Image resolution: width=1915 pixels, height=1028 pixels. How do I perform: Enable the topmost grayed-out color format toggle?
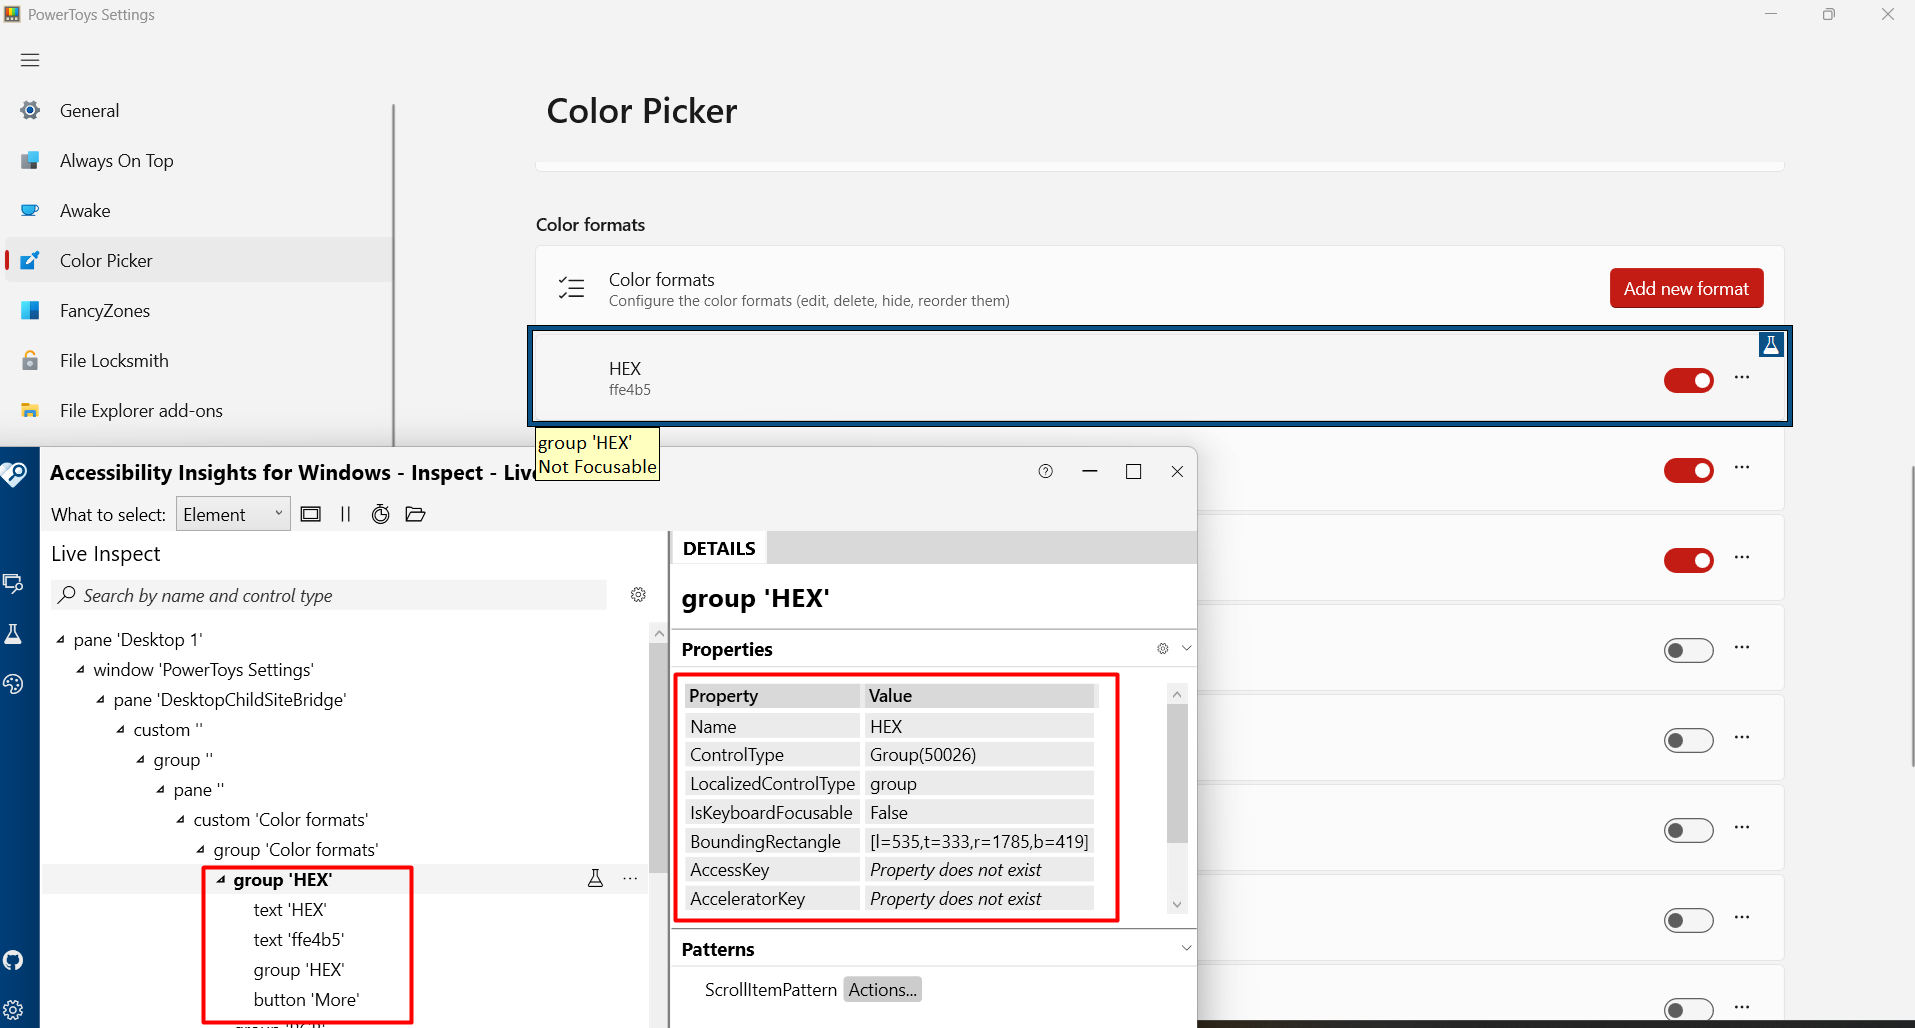[x=1688, y=649]
